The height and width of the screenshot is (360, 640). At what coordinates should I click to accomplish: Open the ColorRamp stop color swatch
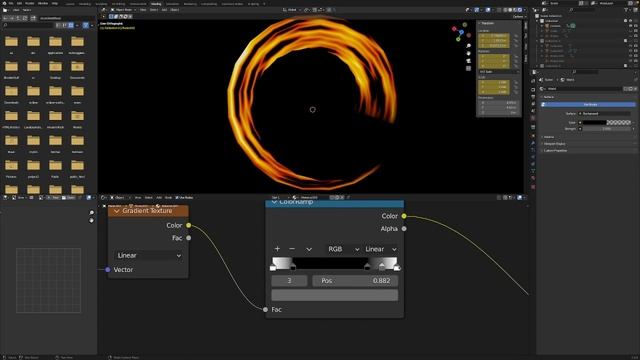pyautogui.click(x=335, y=296)
